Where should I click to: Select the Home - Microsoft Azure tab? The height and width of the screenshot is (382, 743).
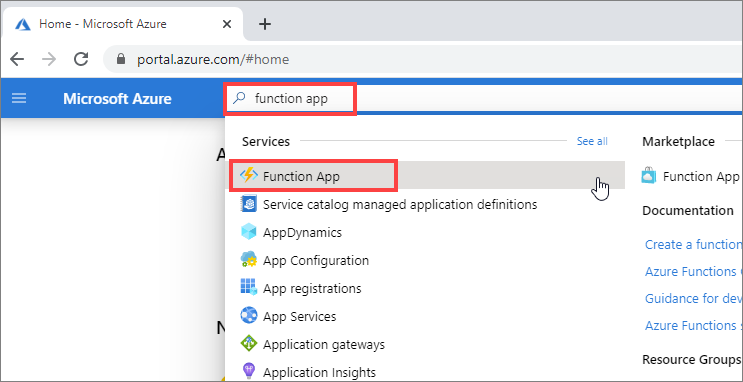point(123,24)
